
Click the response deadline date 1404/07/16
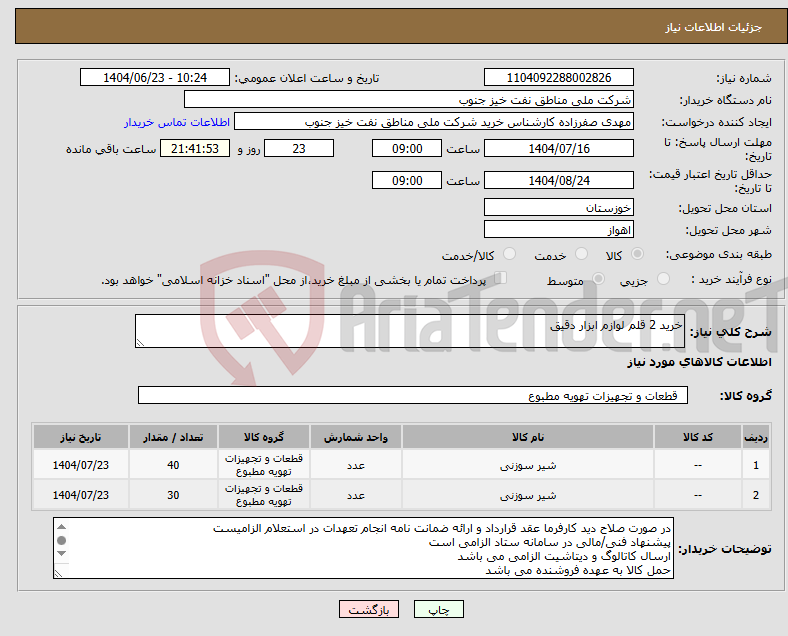559,149
